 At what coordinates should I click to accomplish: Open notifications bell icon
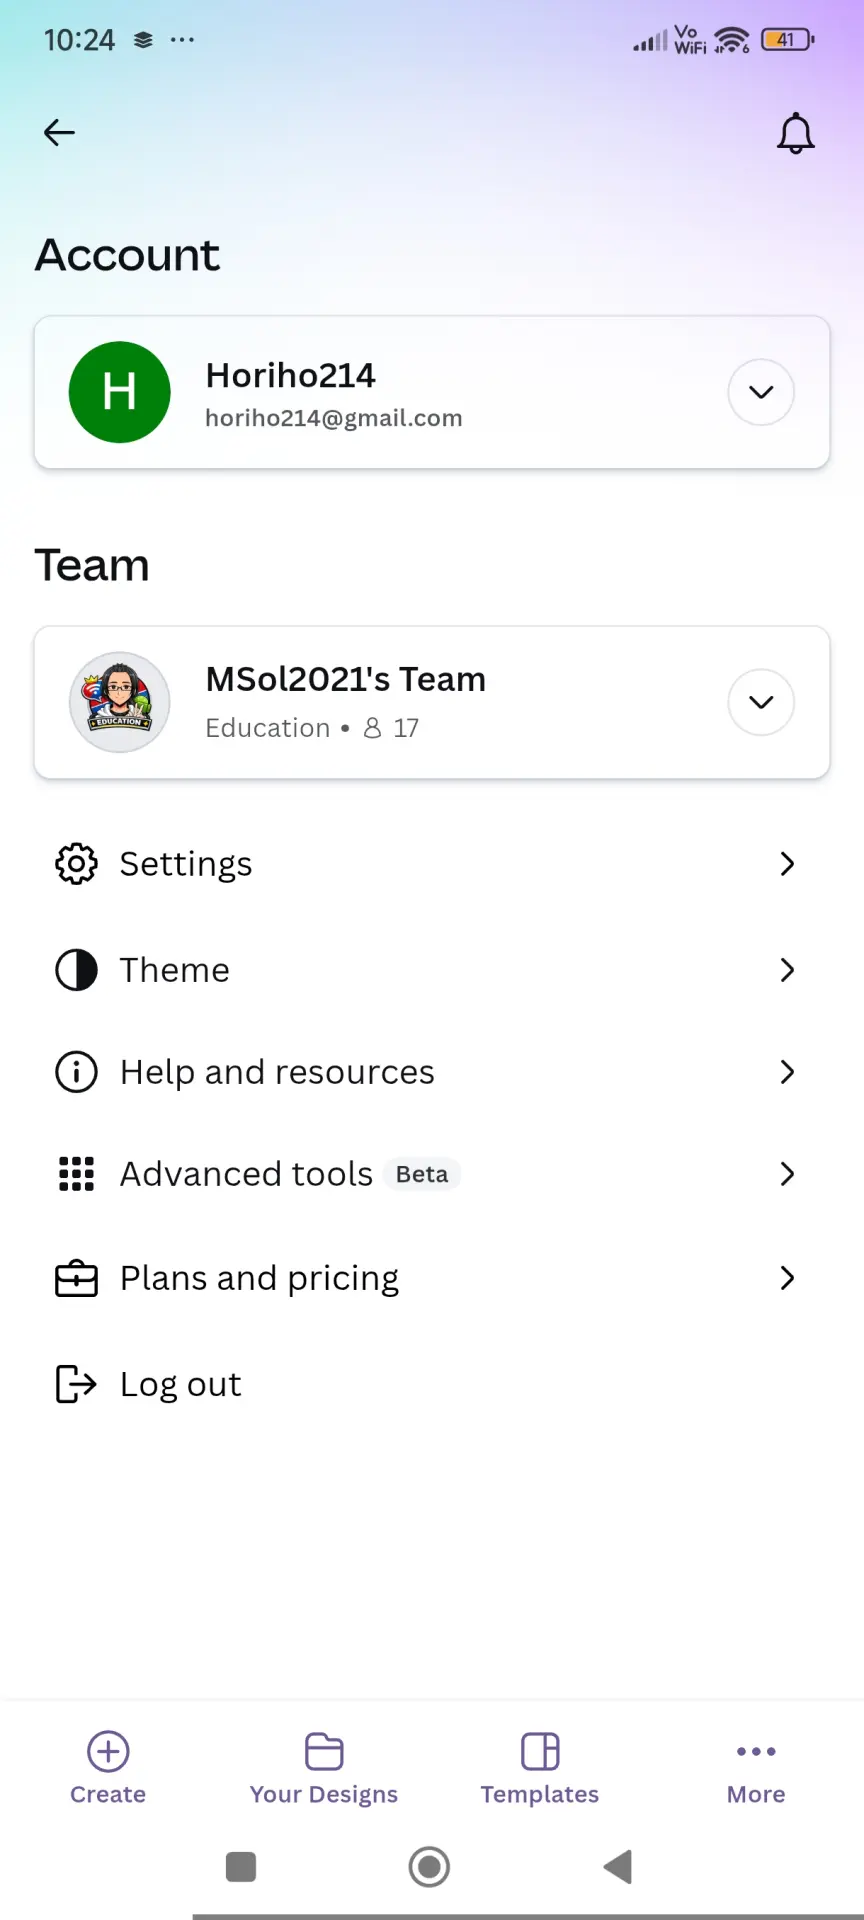(796, 133)
